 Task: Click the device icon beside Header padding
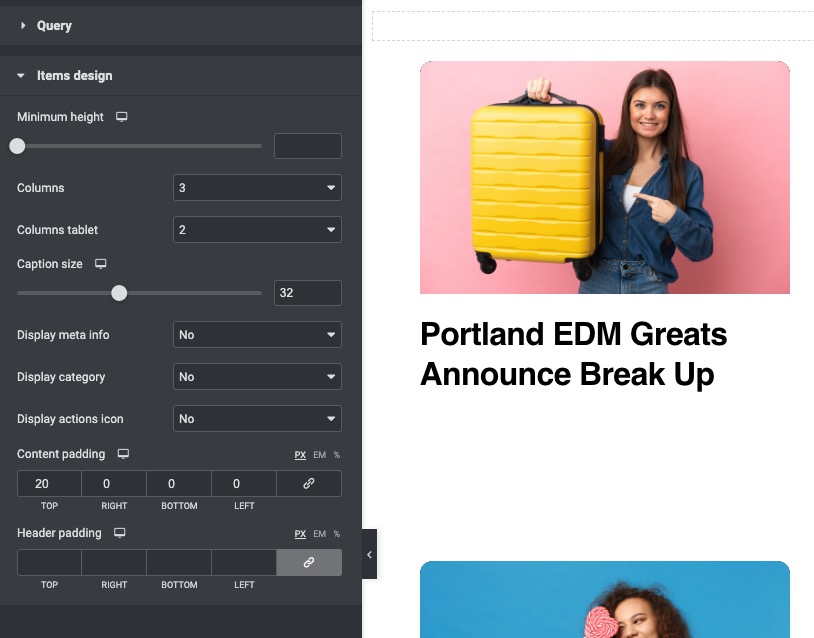119,533
